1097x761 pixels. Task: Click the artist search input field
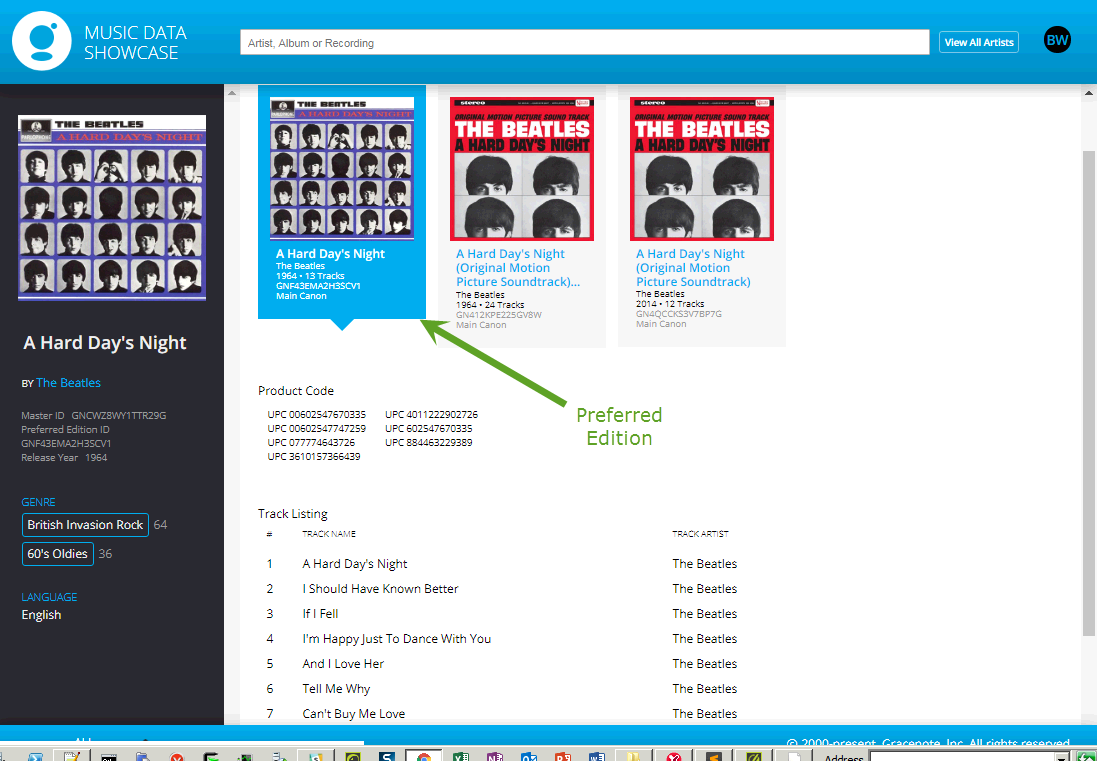pyautogui.click(x=584, y=43)
